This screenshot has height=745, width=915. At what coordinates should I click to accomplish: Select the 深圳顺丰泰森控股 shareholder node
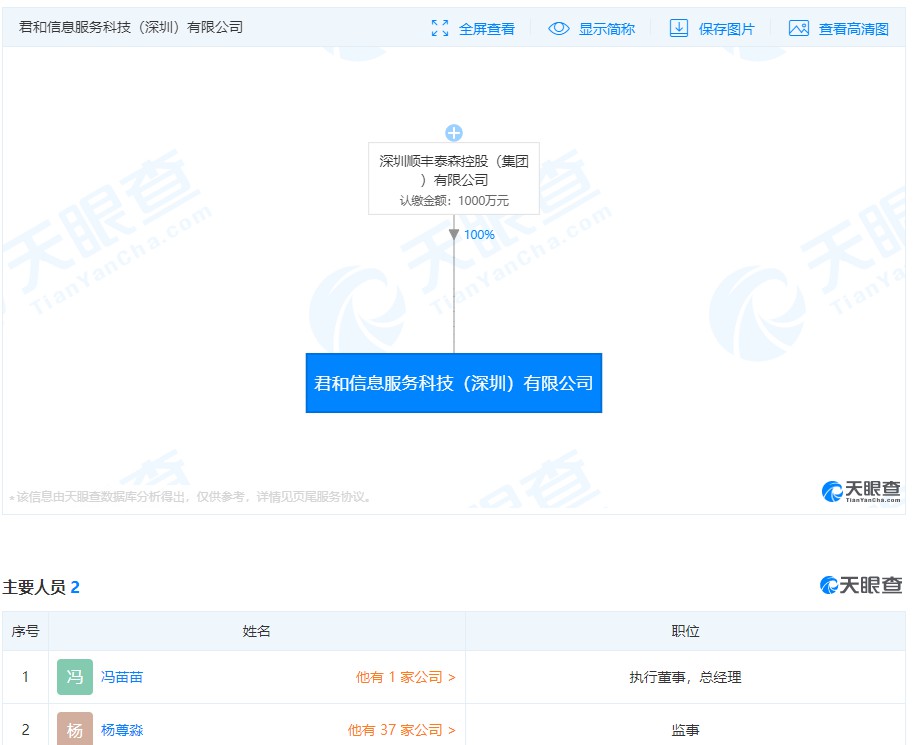pos(454,179)
